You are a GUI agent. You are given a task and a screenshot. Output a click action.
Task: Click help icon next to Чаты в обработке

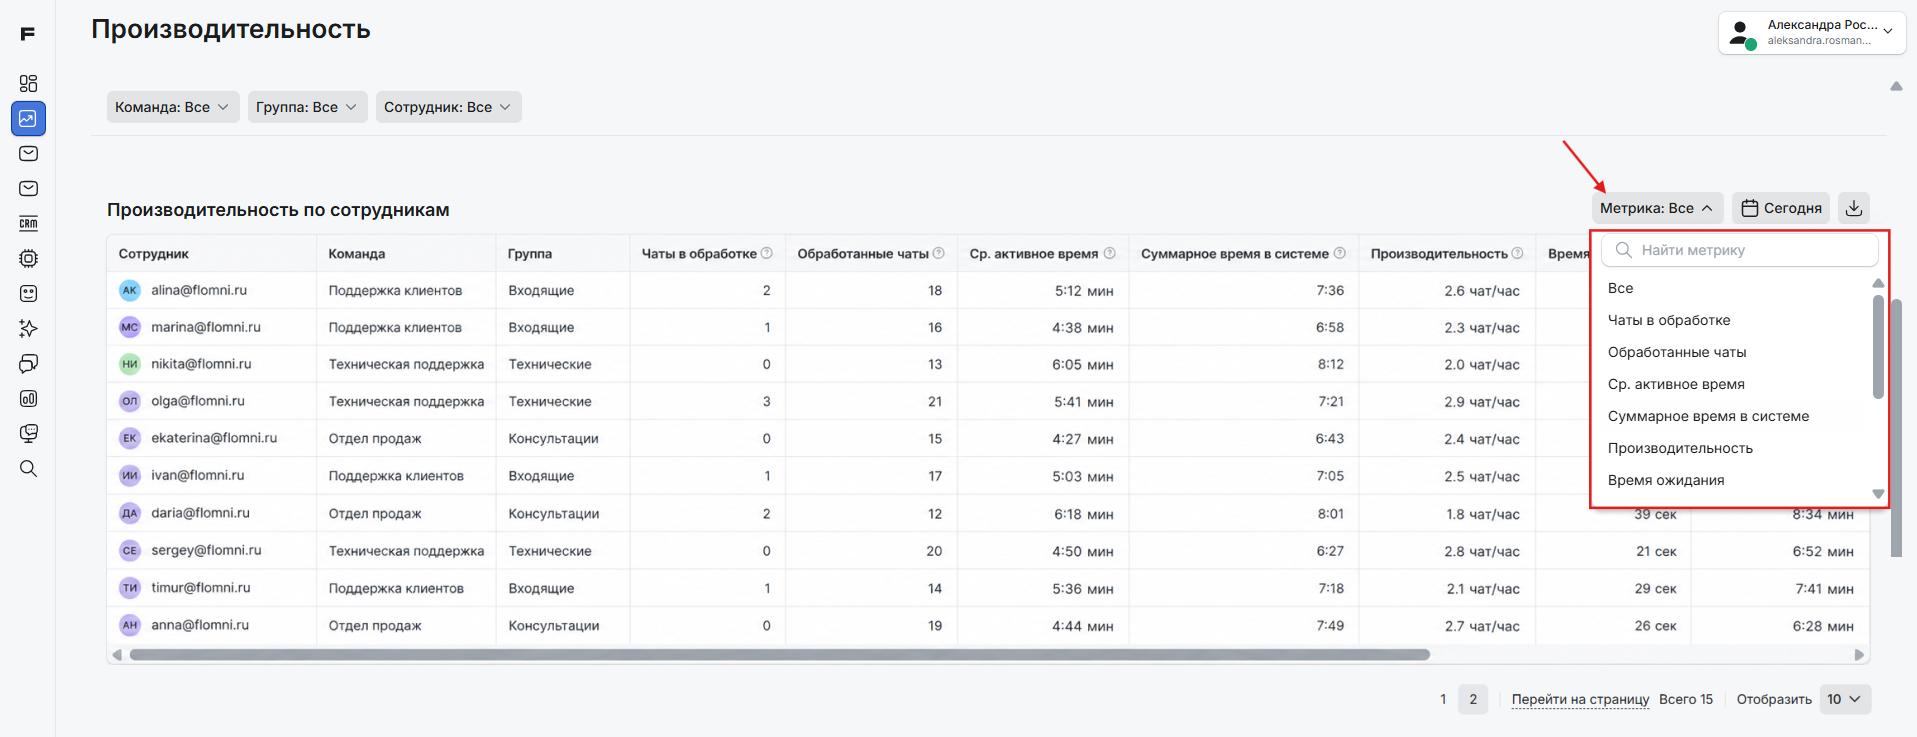click(767, 253)
